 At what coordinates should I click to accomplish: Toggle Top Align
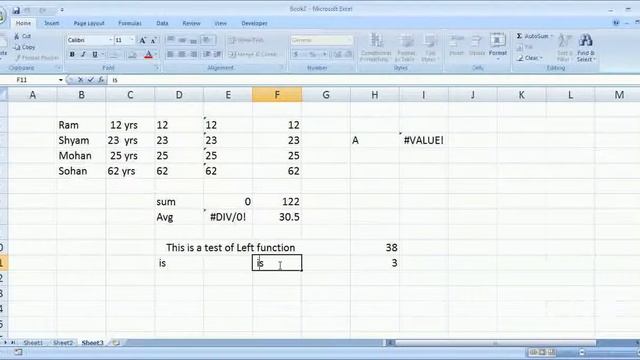(171, 40)
